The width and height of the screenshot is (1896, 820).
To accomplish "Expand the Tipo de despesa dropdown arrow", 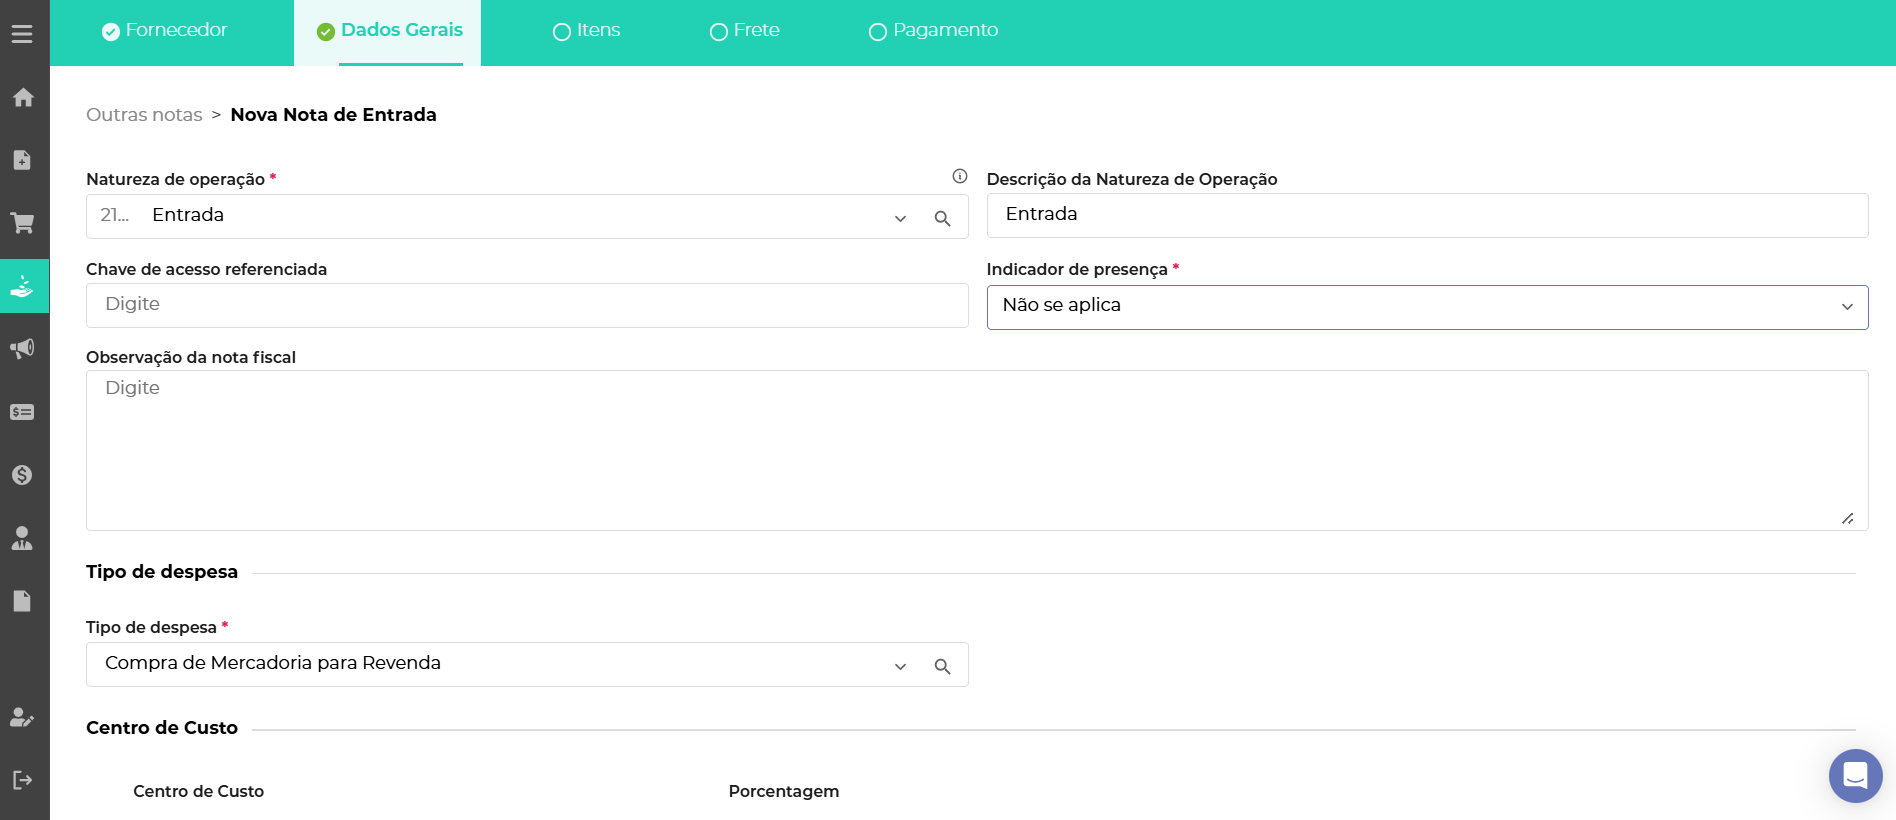I will [900, 666].
